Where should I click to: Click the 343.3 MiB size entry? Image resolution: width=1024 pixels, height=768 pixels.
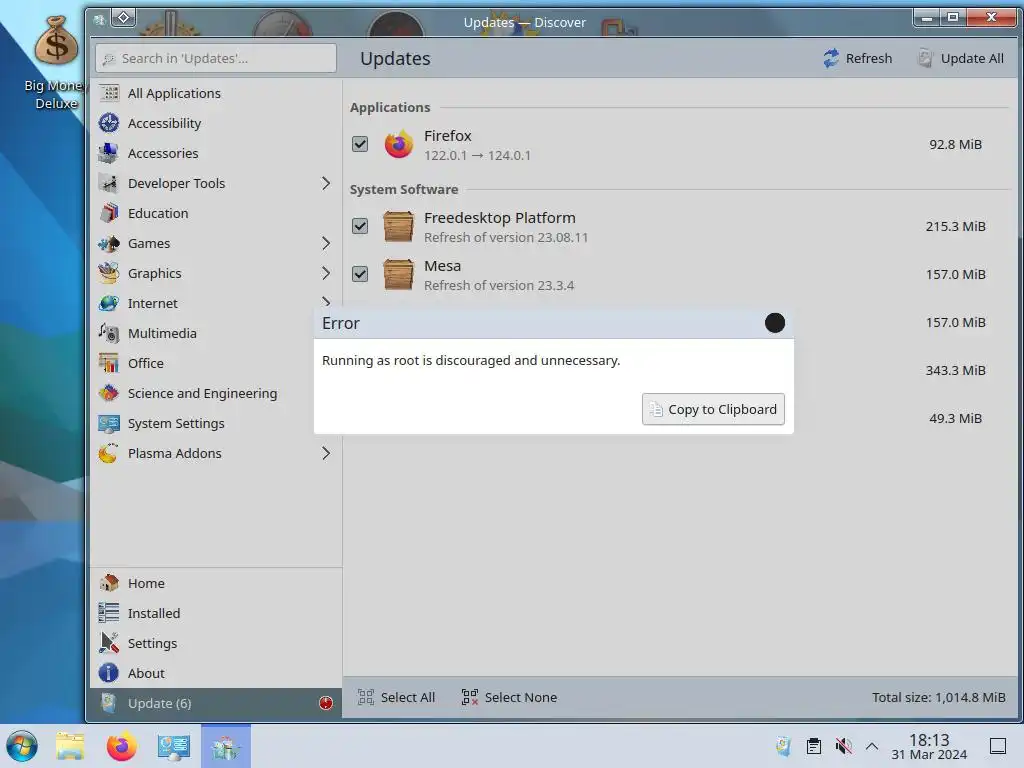pos(955,370)
